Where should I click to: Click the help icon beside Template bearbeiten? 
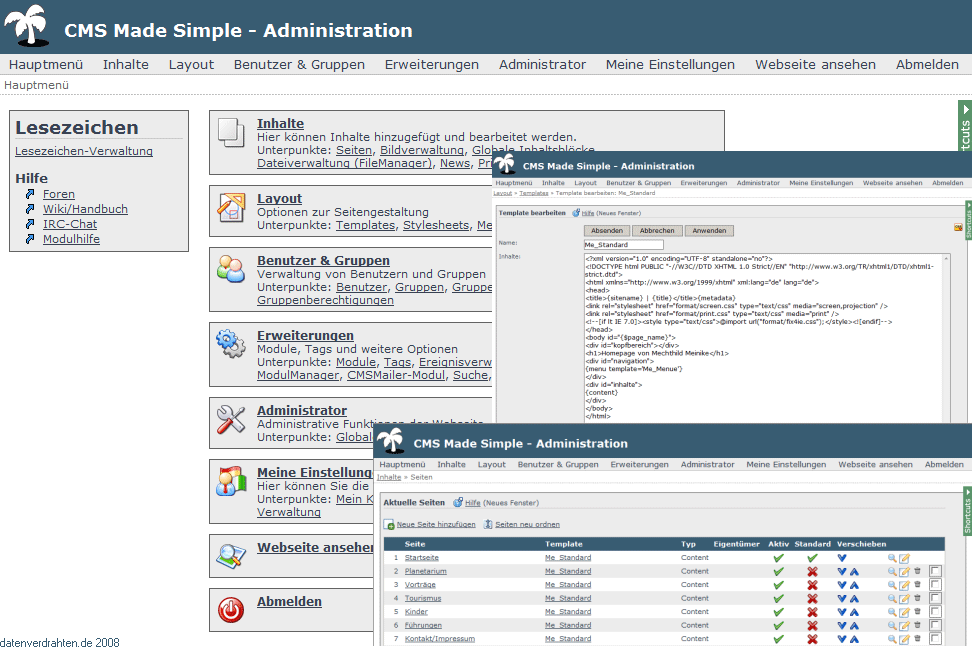click(x=576, y=213)
